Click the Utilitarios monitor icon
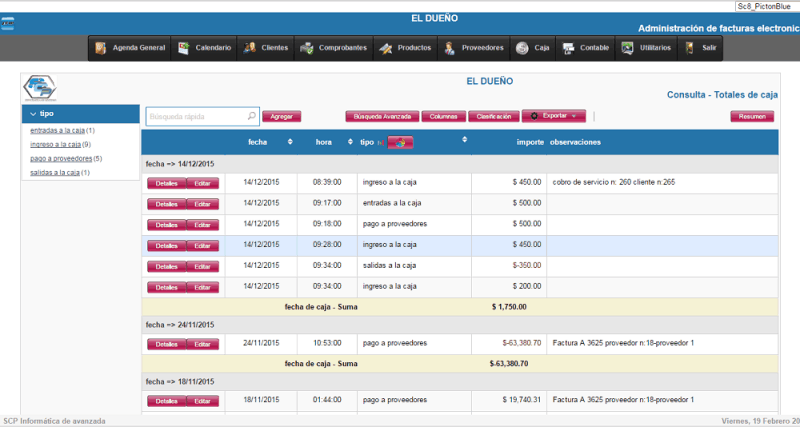Image resolution: width=800 pixels, height=427 pixels. [627, 48]
